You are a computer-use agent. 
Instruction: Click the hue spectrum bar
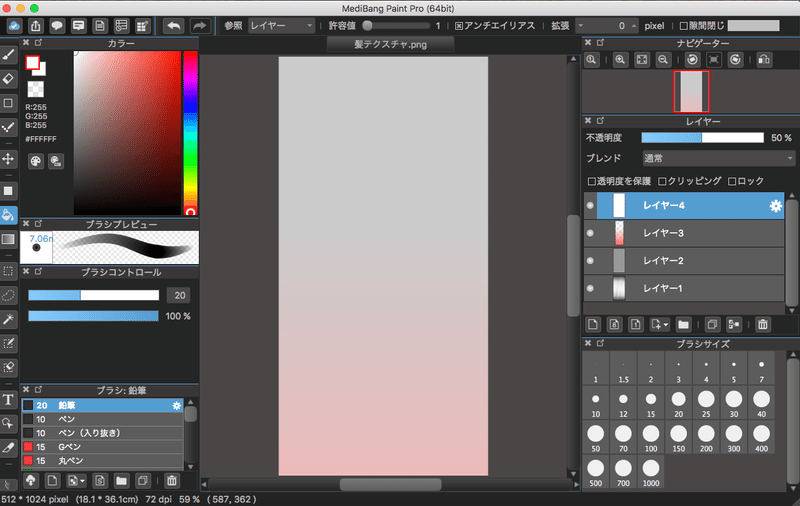190,133
